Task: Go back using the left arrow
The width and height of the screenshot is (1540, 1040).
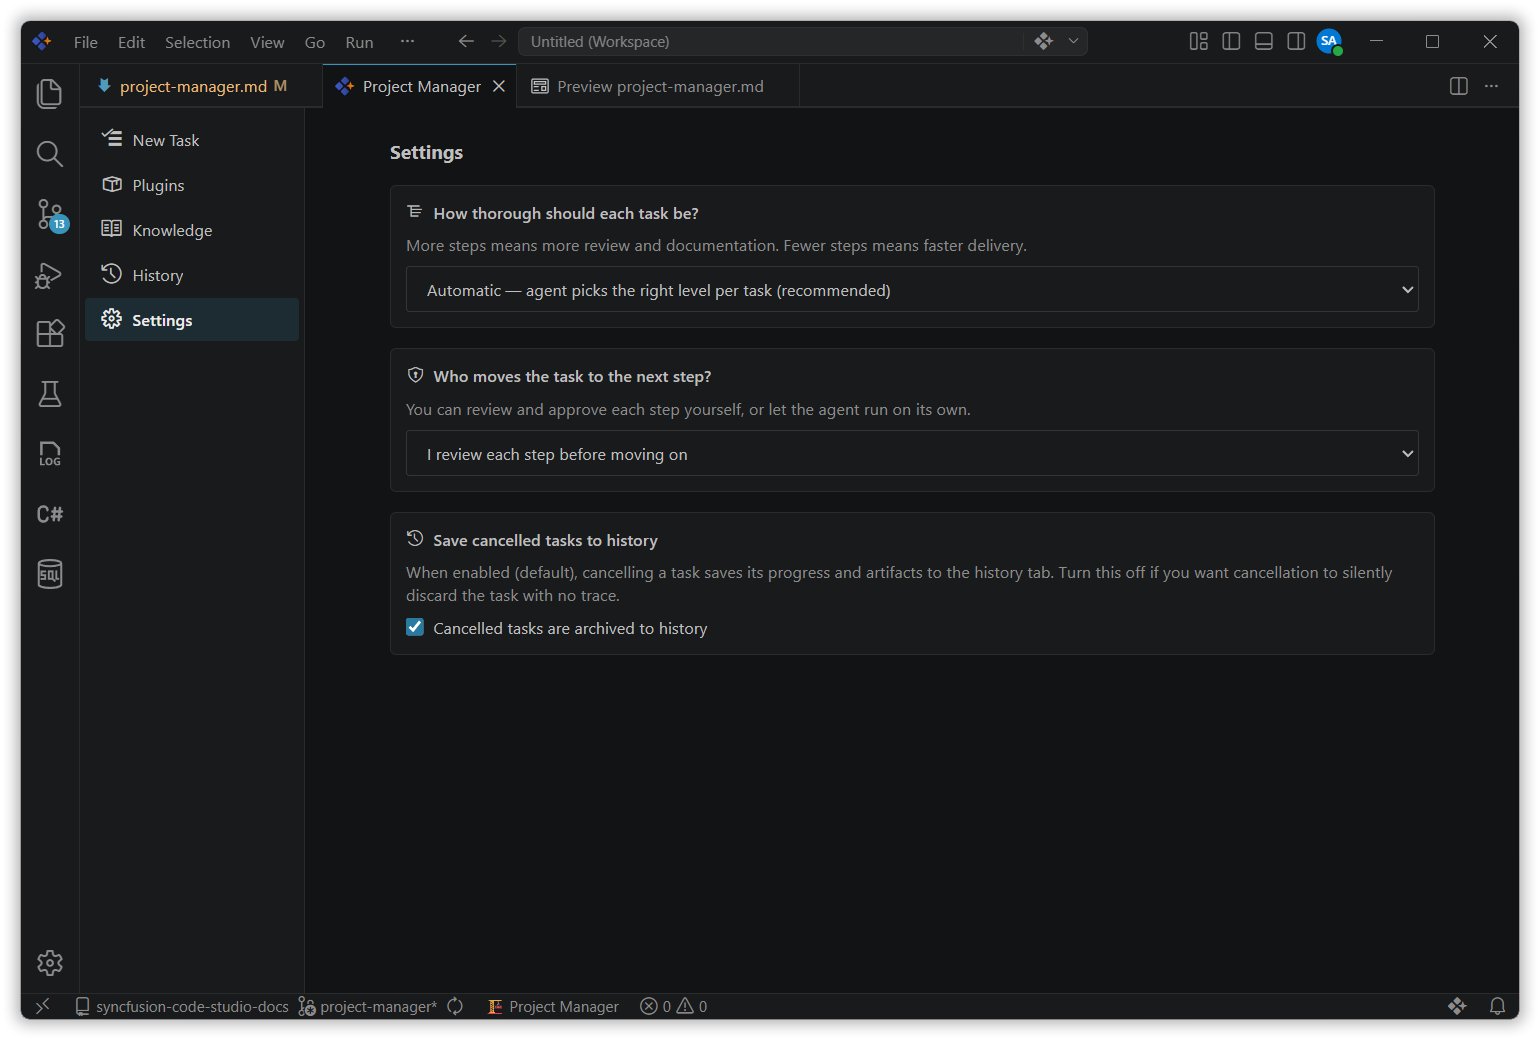Action: pyautogui.click(x=466, y=41)
